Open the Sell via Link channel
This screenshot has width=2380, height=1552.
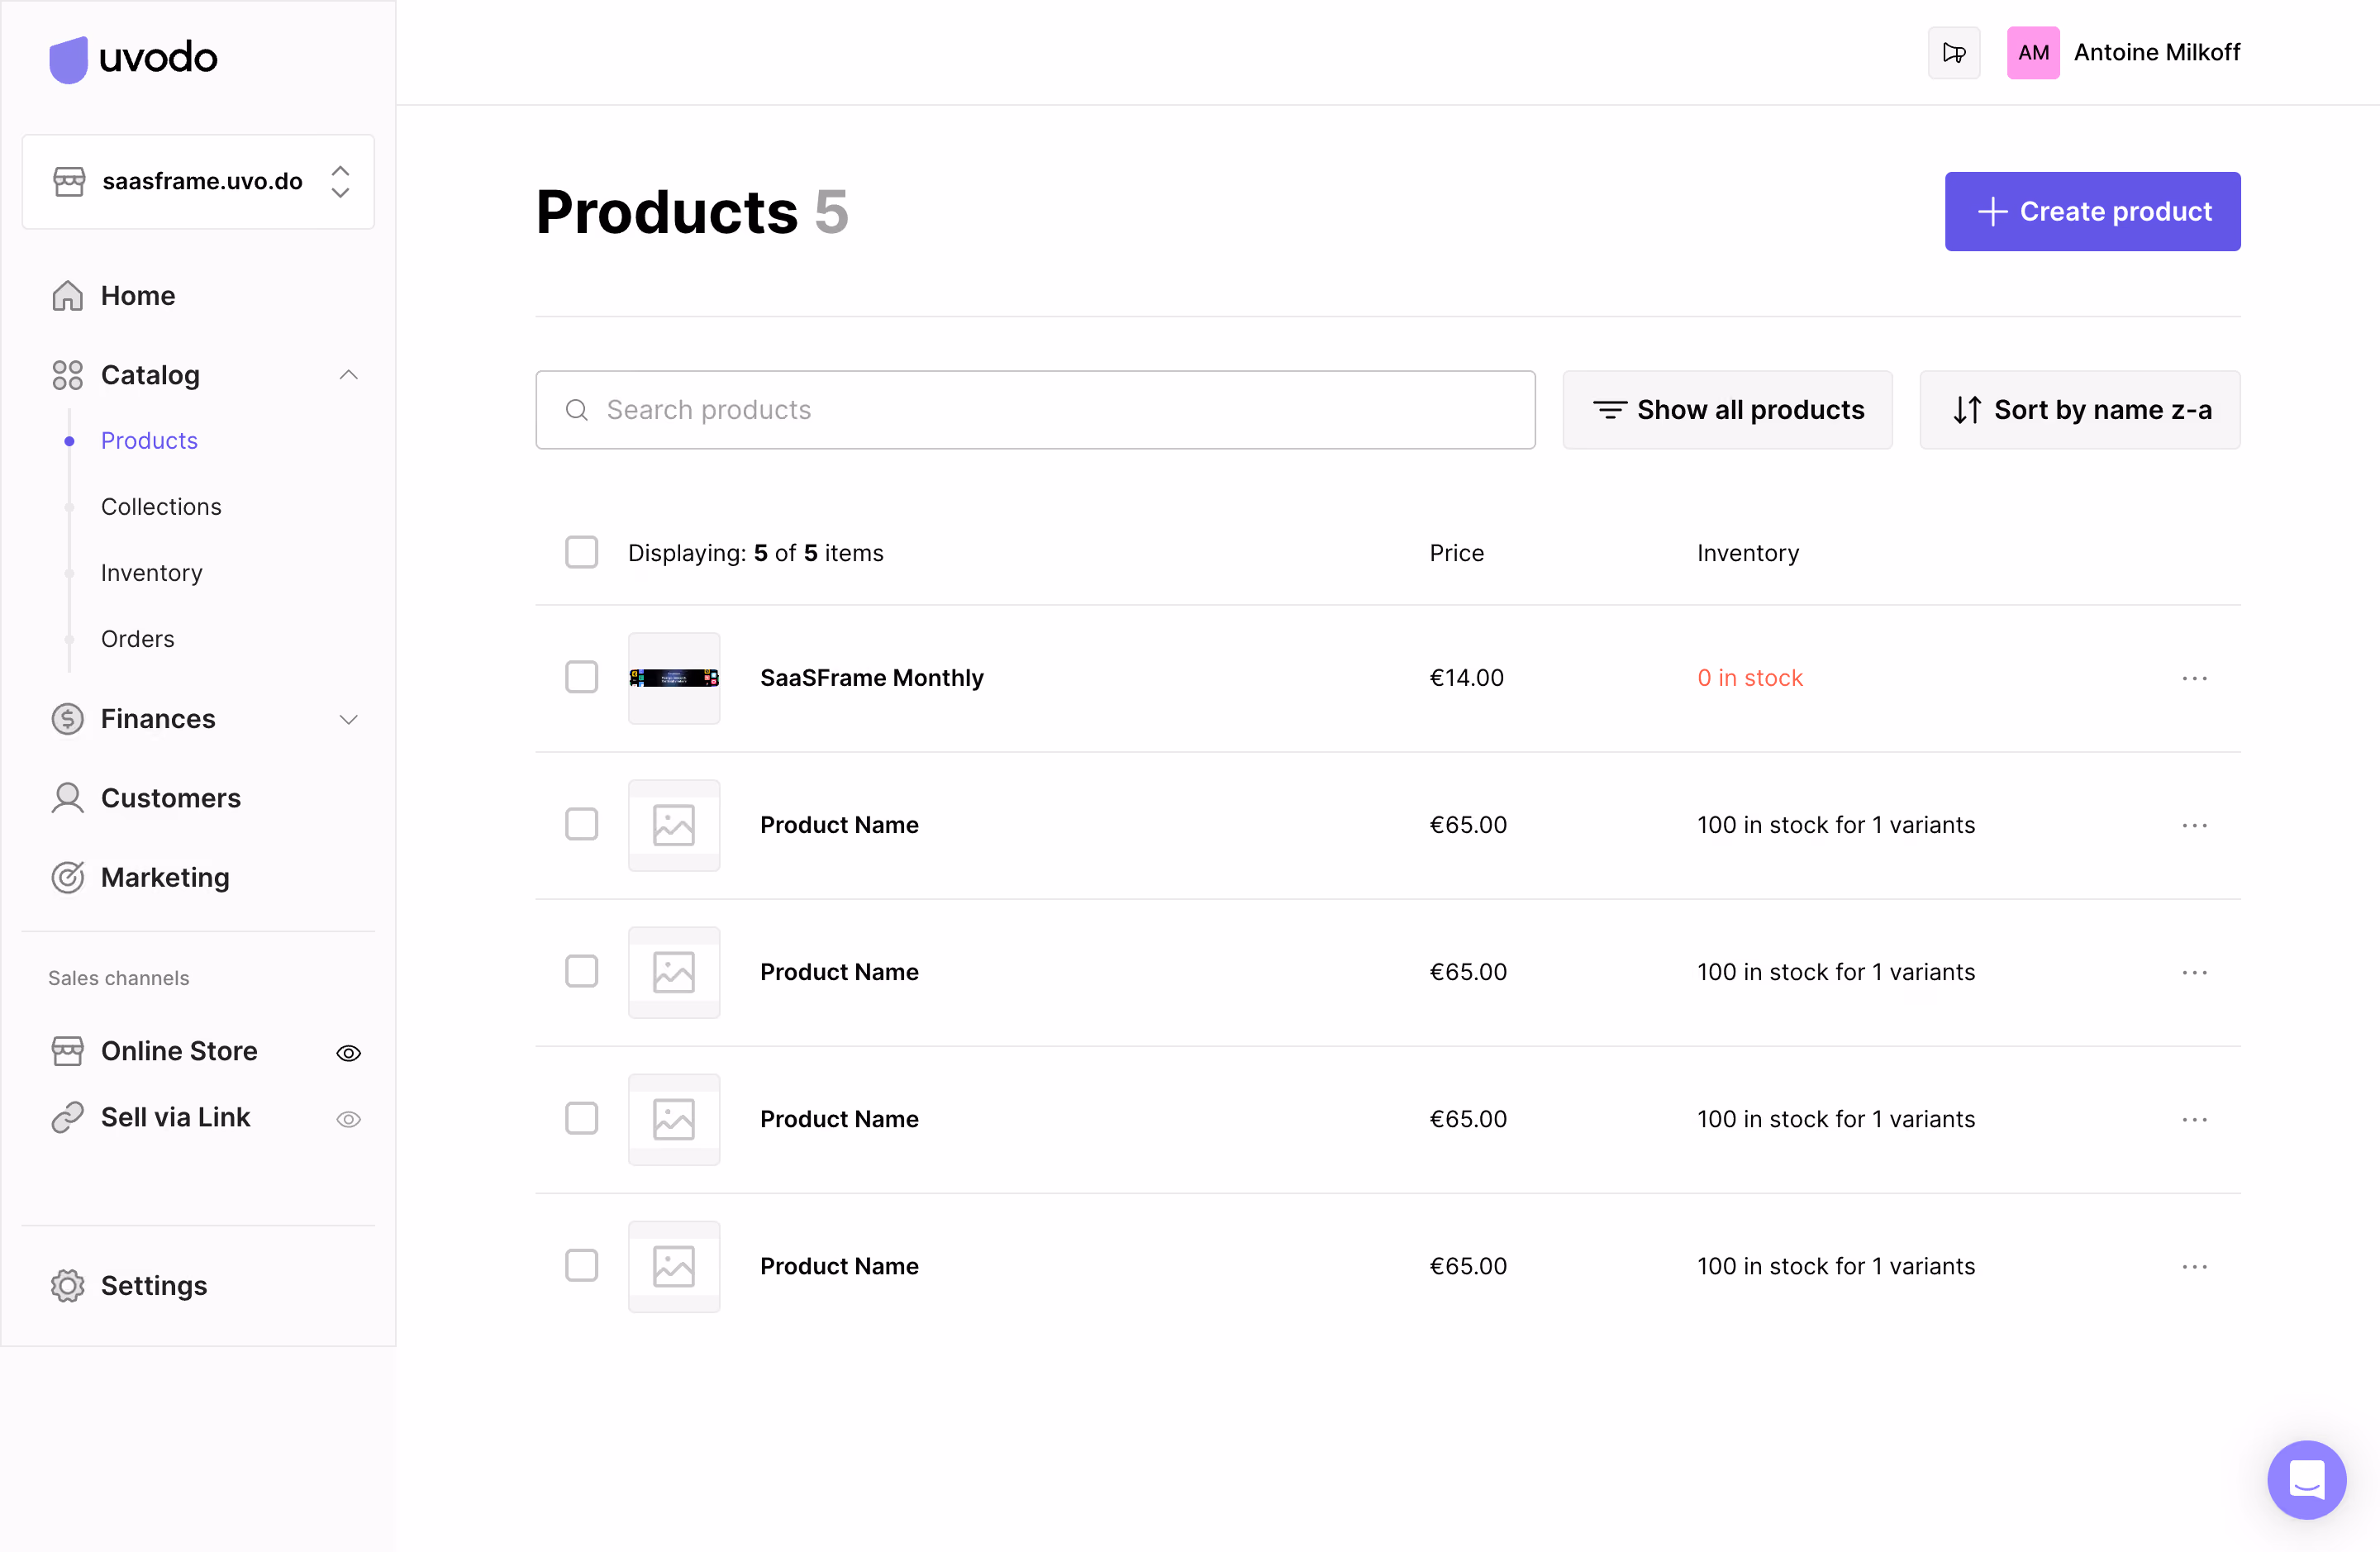tap(175, 1116)
